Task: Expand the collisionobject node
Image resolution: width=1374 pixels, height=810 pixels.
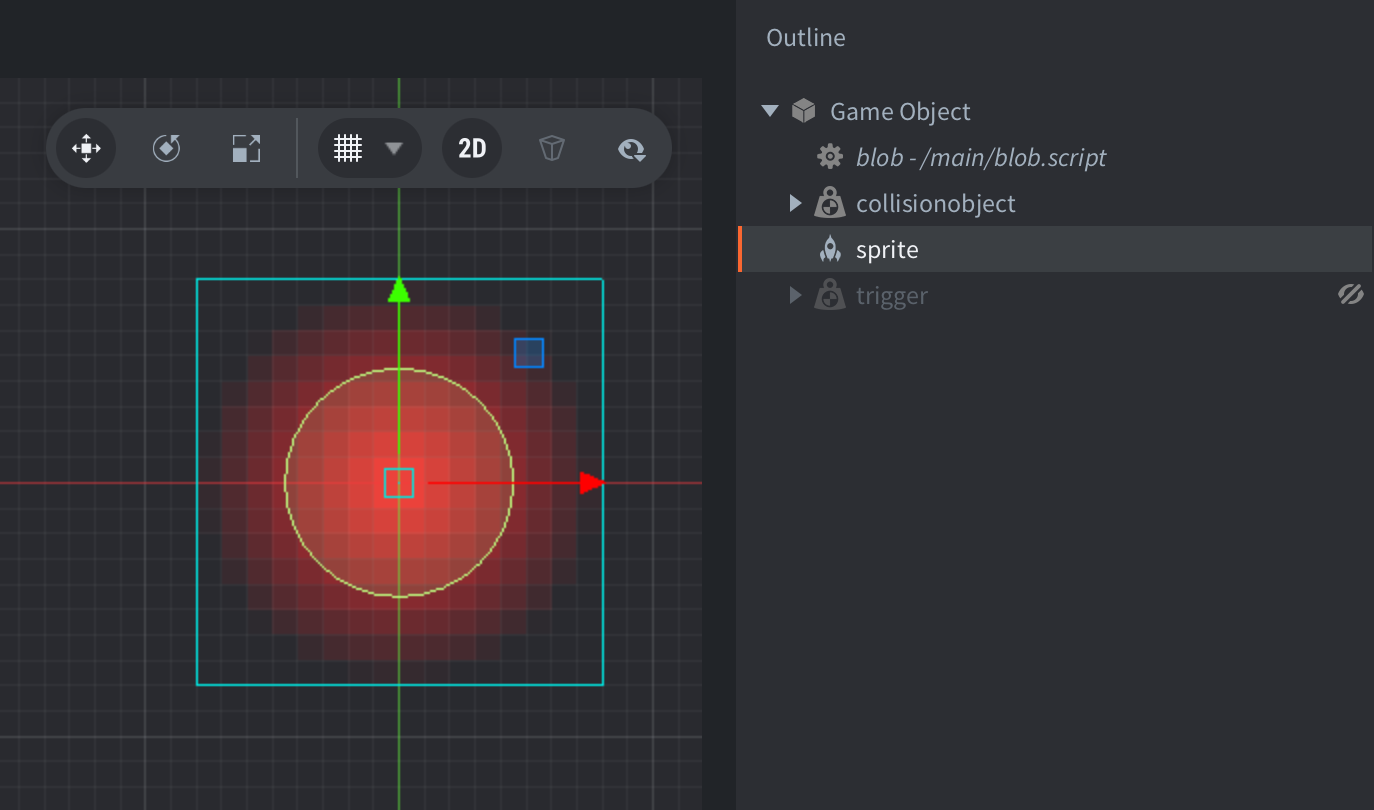Action: pos(795,204)
